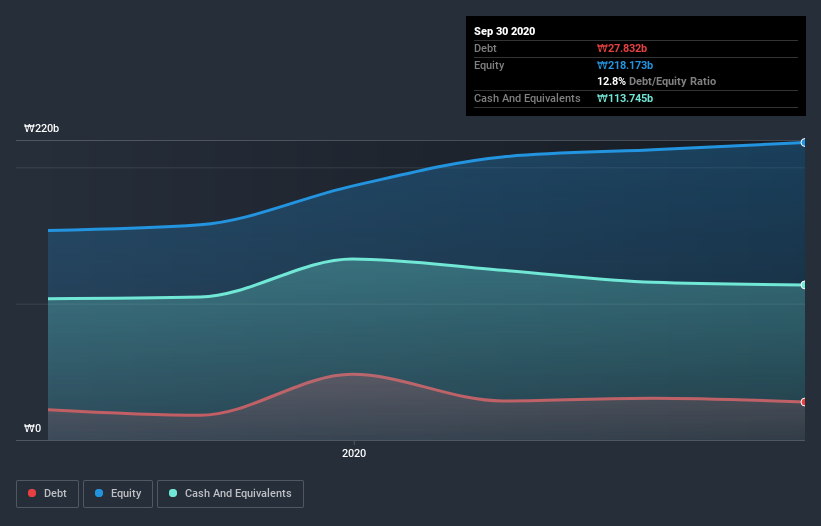Toggle the Equity series legend button
This screenshot has width=821, height=526.
click(x=118, y=494)
